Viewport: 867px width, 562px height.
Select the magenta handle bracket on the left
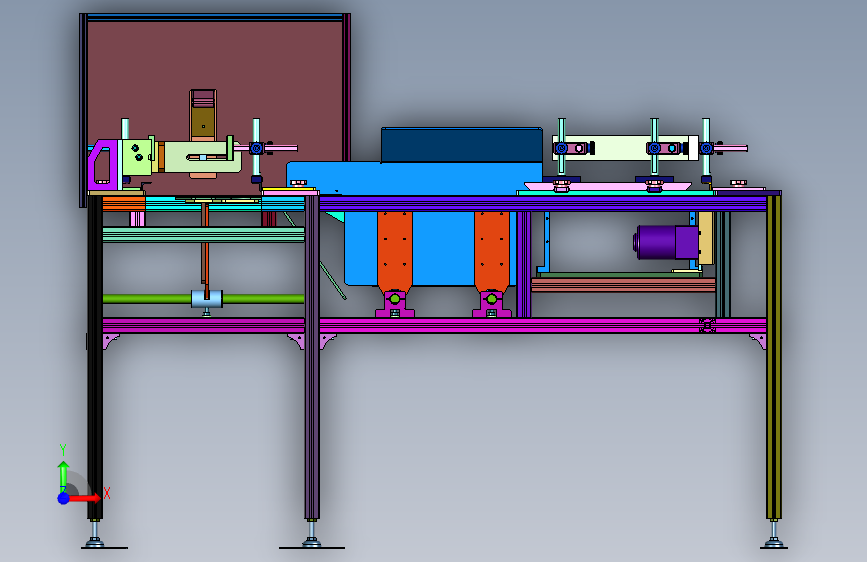(x=103, y=164)
